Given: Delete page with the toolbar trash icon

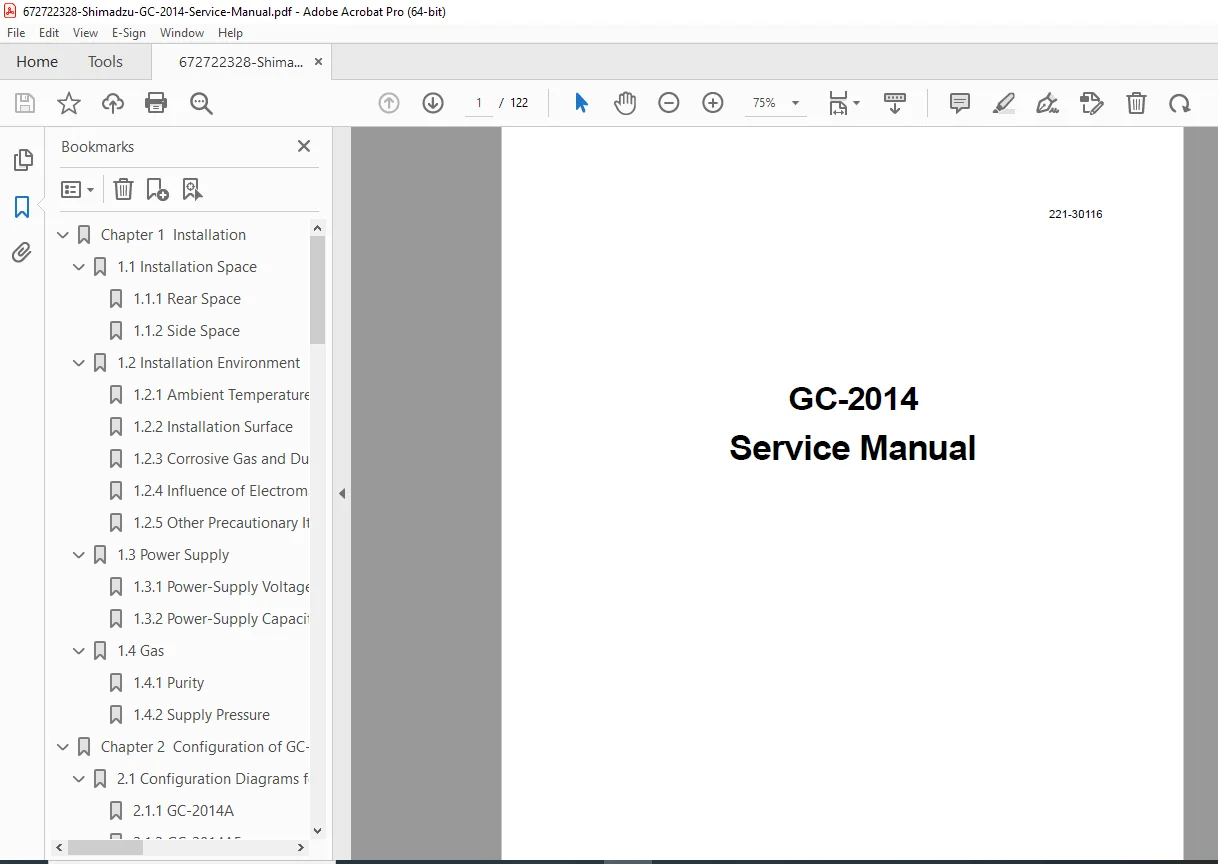Looking at the screenshot, I should (x=1136, y=103).
